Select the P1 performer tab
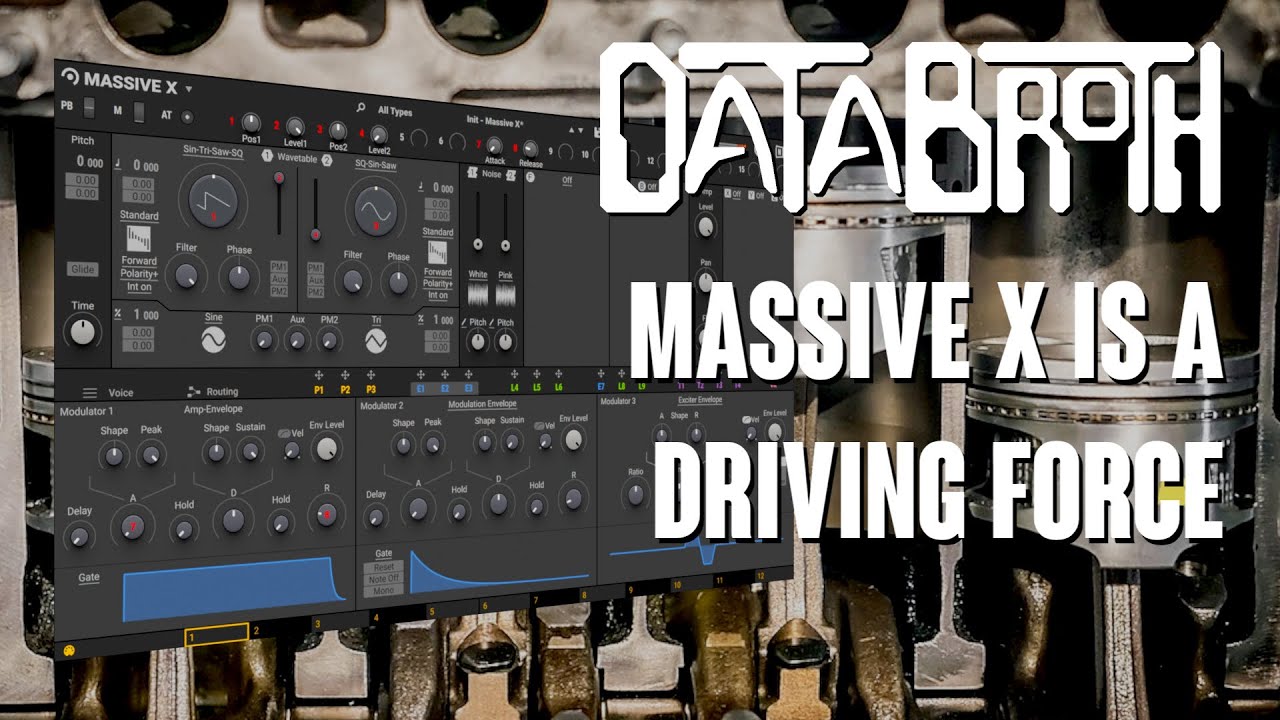1280x720 pixels. (x=319, y=389)
